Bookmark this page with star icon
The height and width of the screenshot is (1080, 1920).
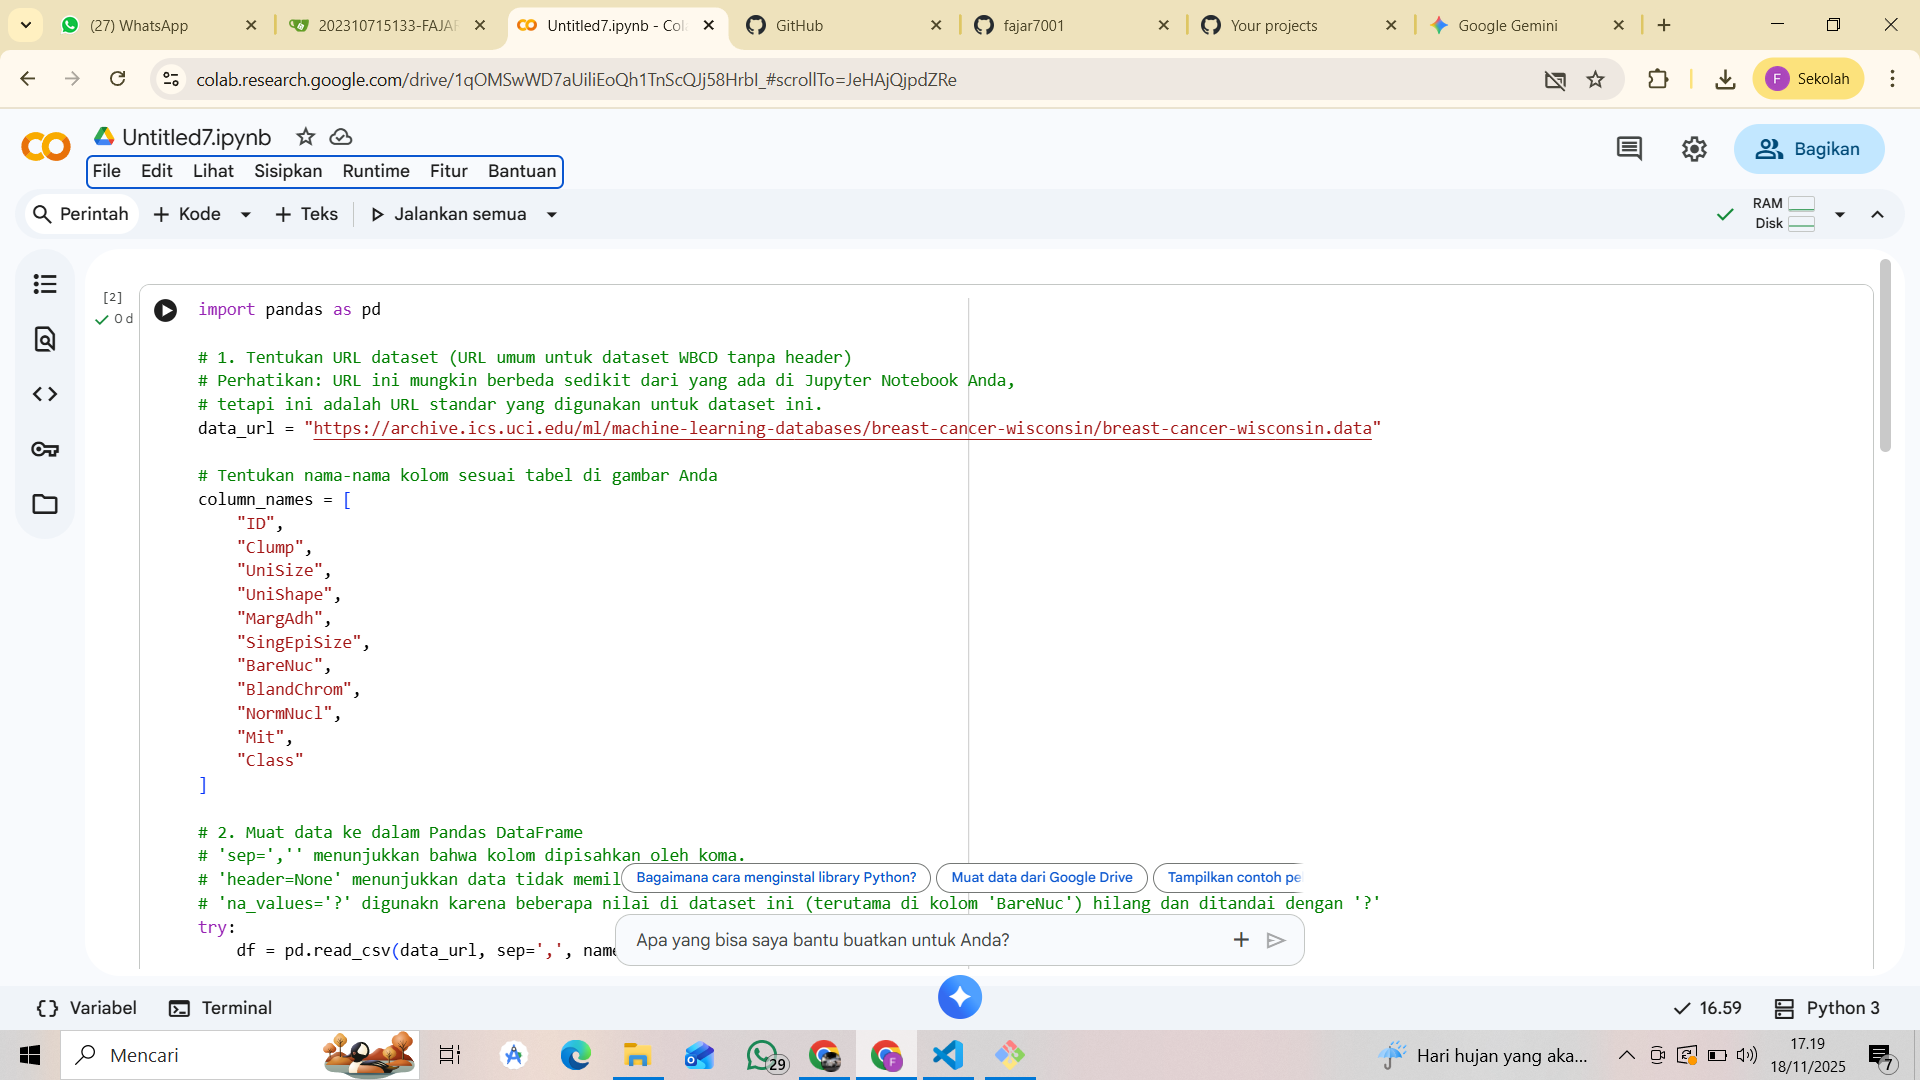(x=1596, y=79)
